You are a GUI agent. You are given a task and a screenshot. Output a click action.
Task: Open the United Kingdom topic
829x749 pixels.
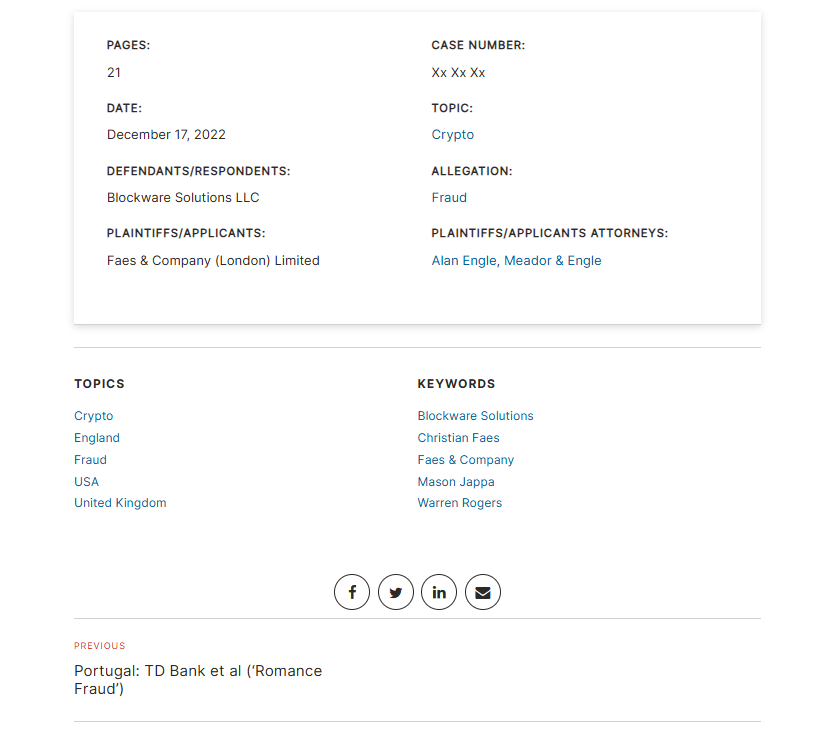tap(120, 503)
